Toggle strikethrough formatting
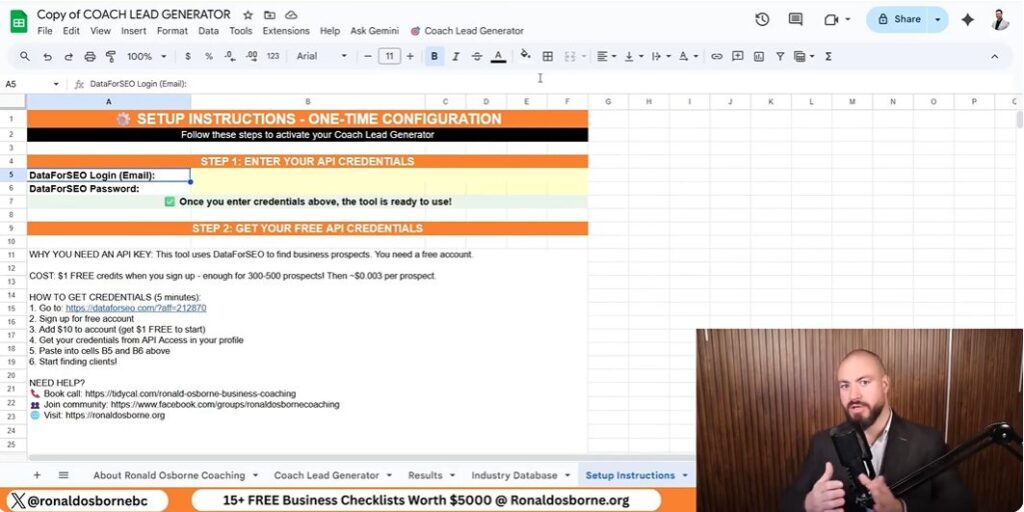1024x512 pixels. point(477,57)
